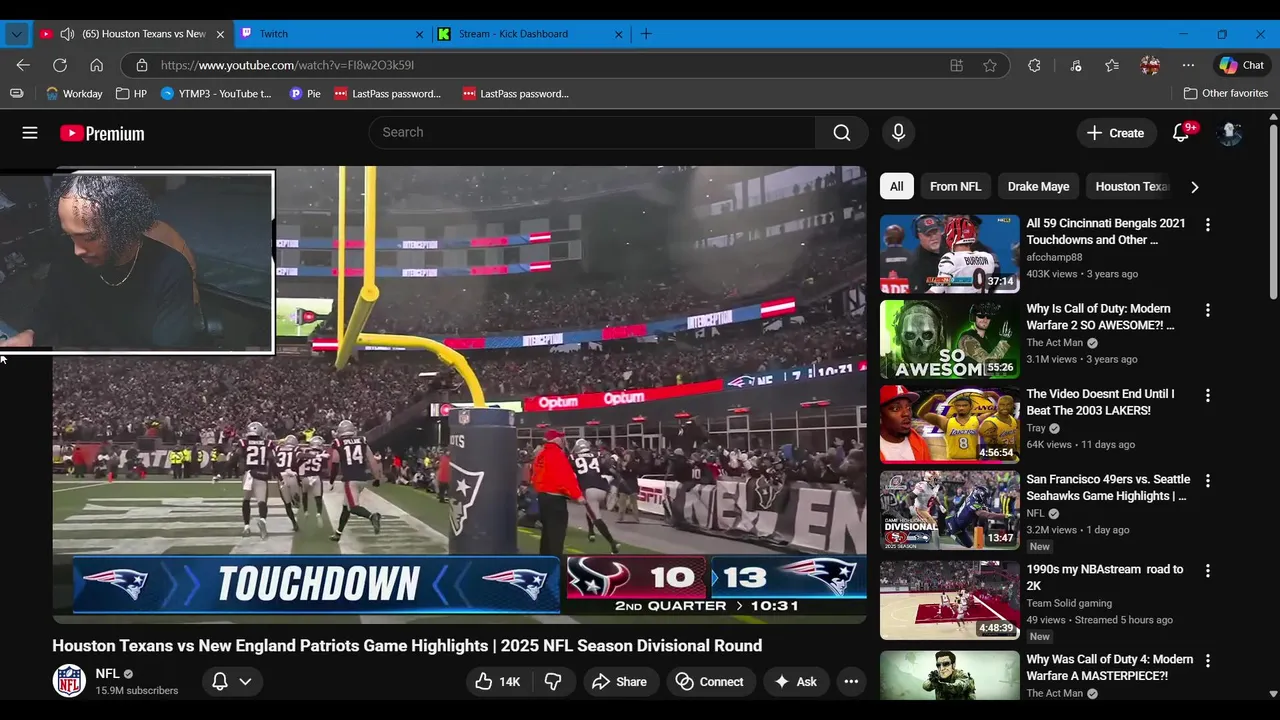Open options for Bengals Touchdowns video
Screen dimensions: 1280x720
1207,225
